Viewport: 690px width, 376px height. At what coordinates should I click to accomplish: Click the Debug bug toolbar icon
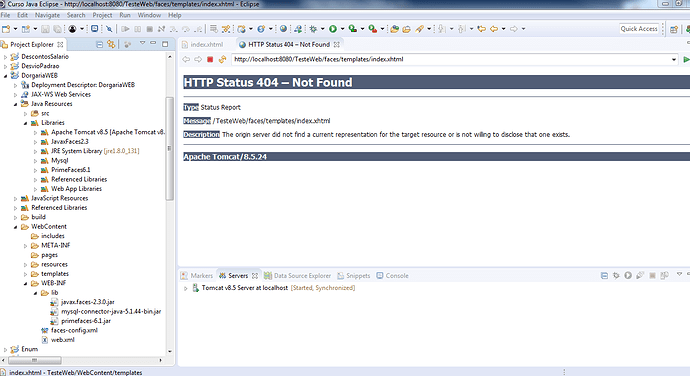[x=313, y=29]
